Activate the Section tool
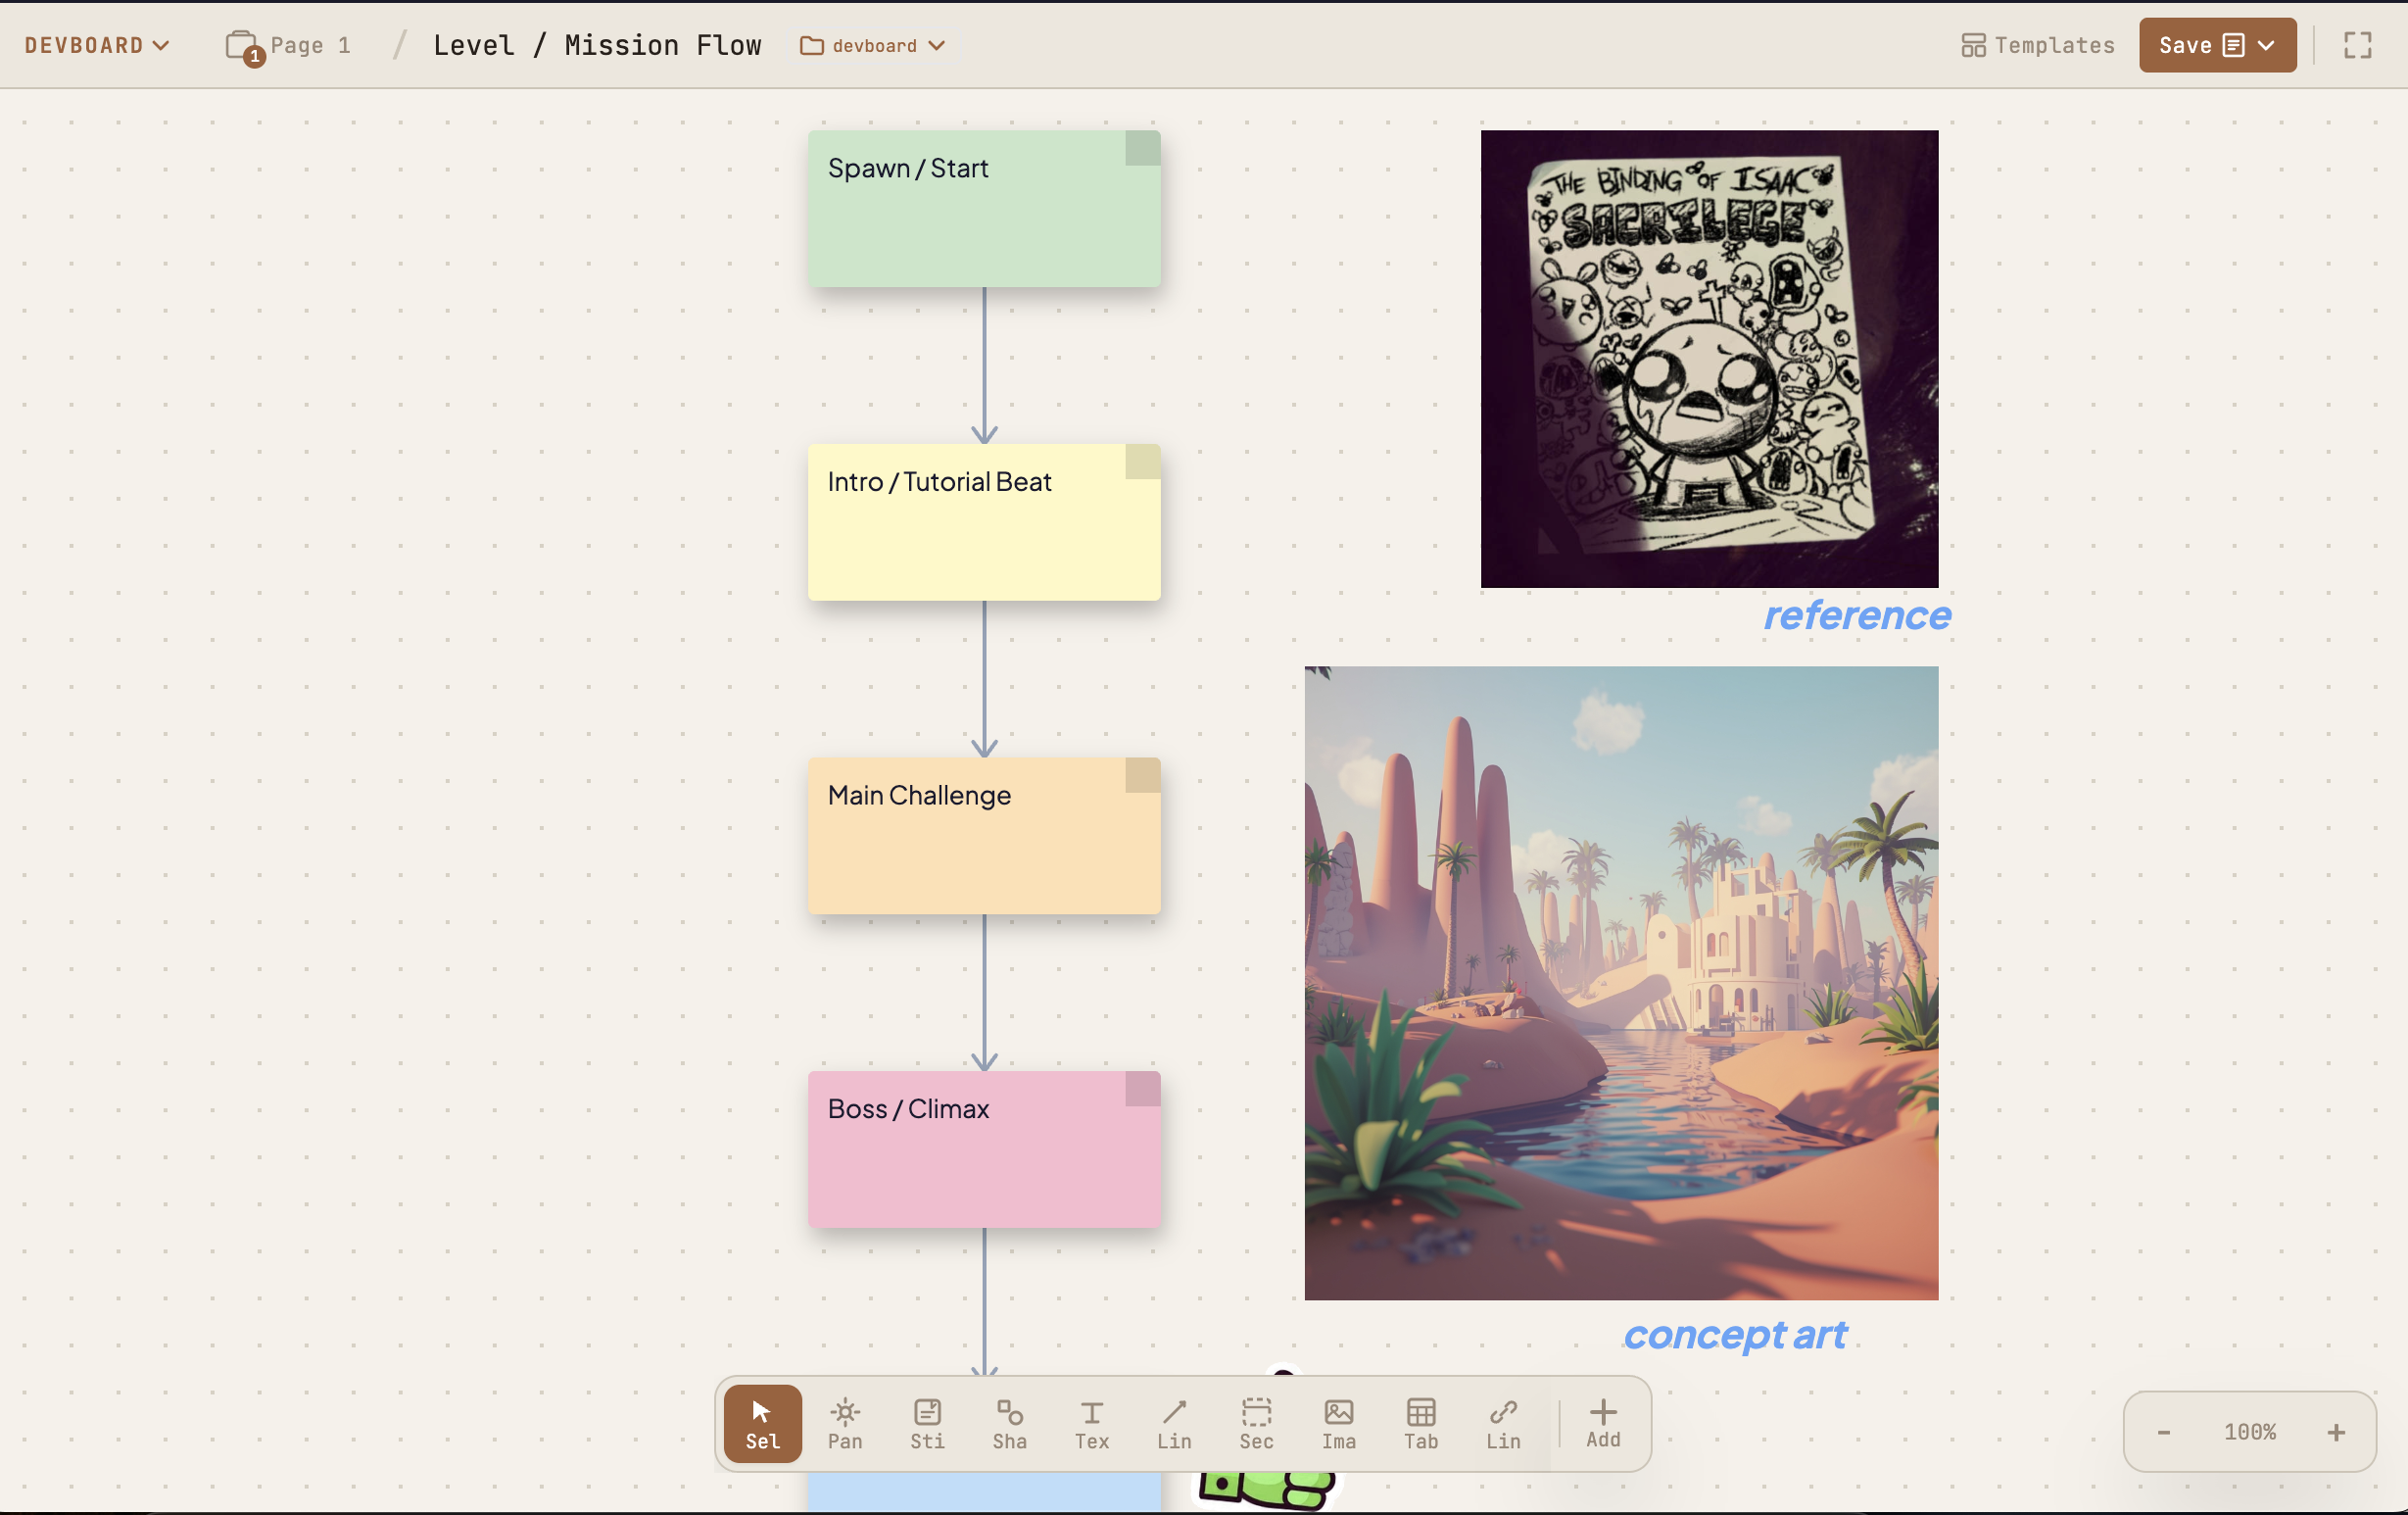Image resolution: width=2408 pixels, height=1515 pixels. [x=1256, y=1423]
